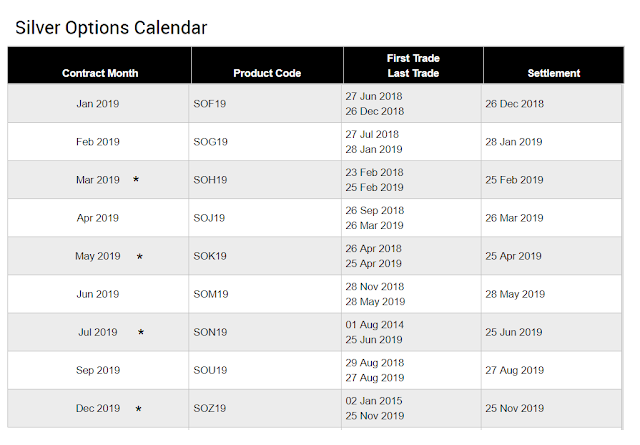Select the Apr 2019 contract month
Image resolution: width=640 pixels, height=445 pixels.
click(98, 218)
